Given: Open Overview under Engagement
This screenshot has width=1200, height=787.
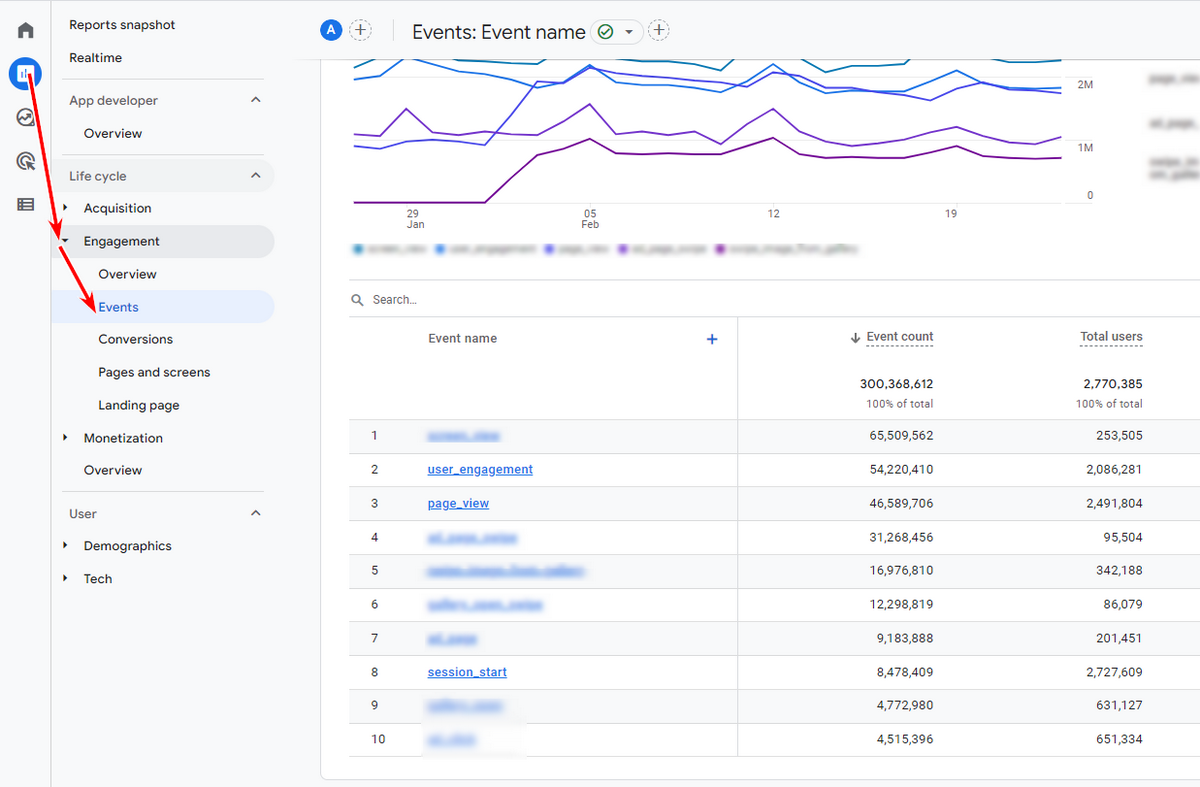Looking at the screenshot, I should (127, 274).
